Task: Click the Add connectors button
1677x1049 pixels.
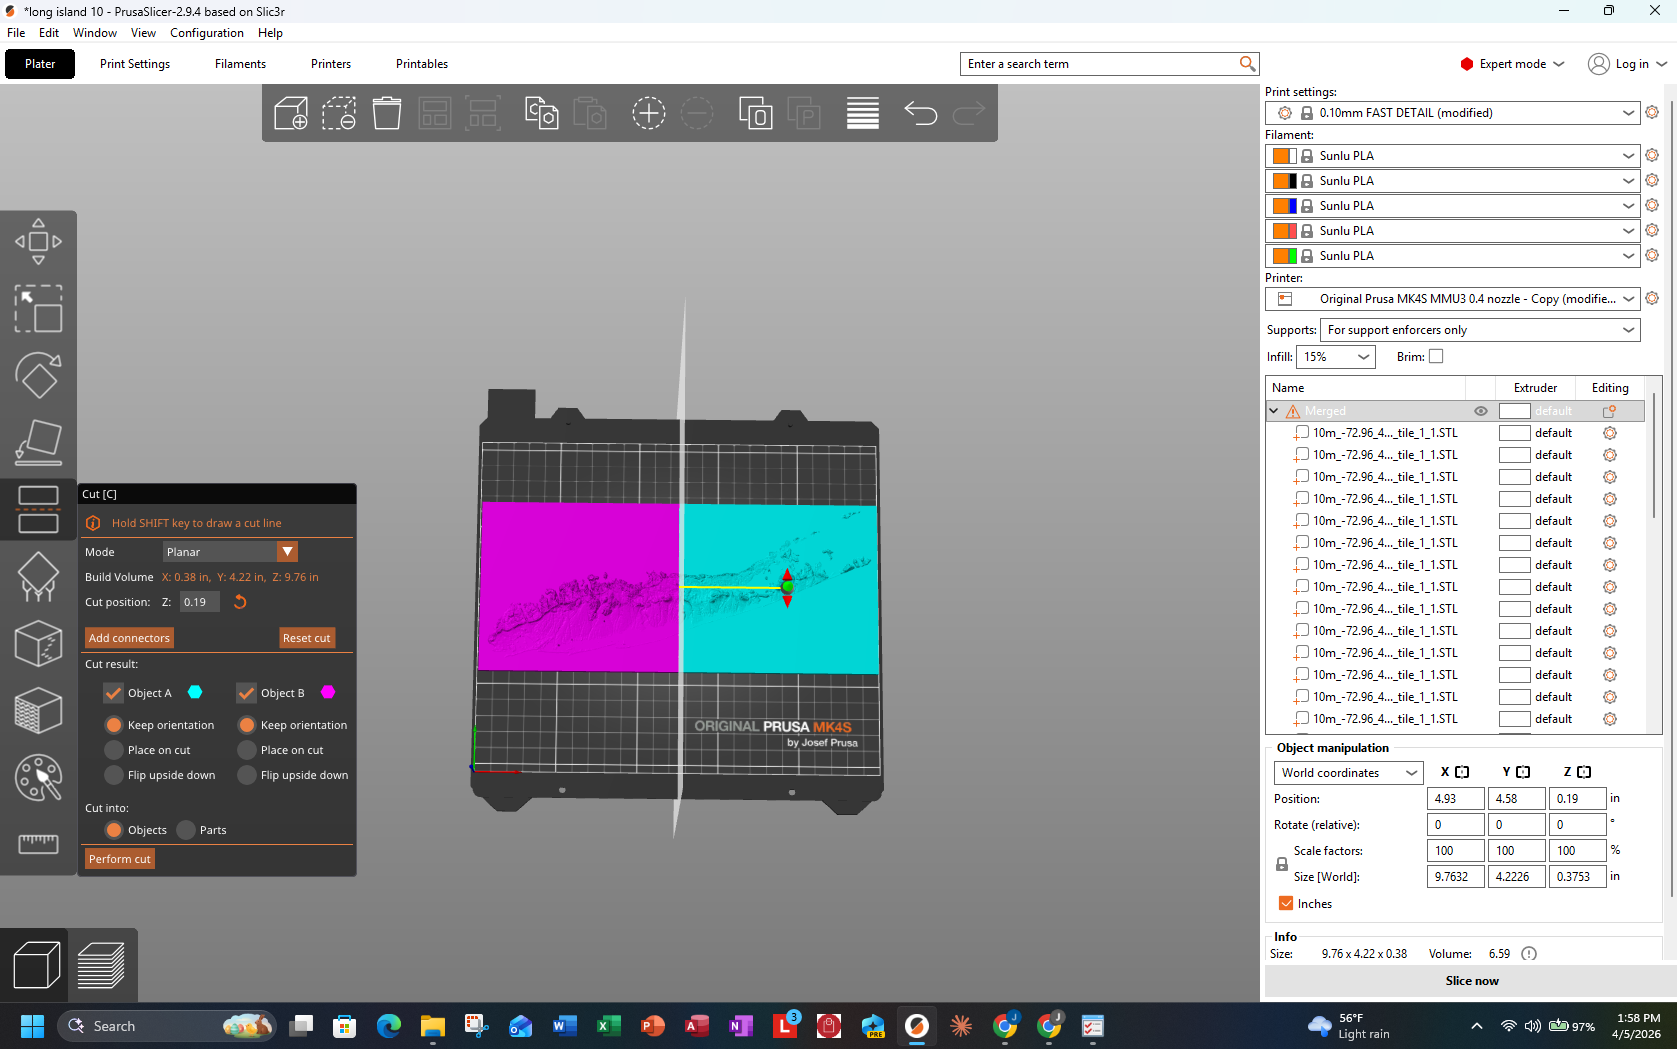Action: click(129, 638)
